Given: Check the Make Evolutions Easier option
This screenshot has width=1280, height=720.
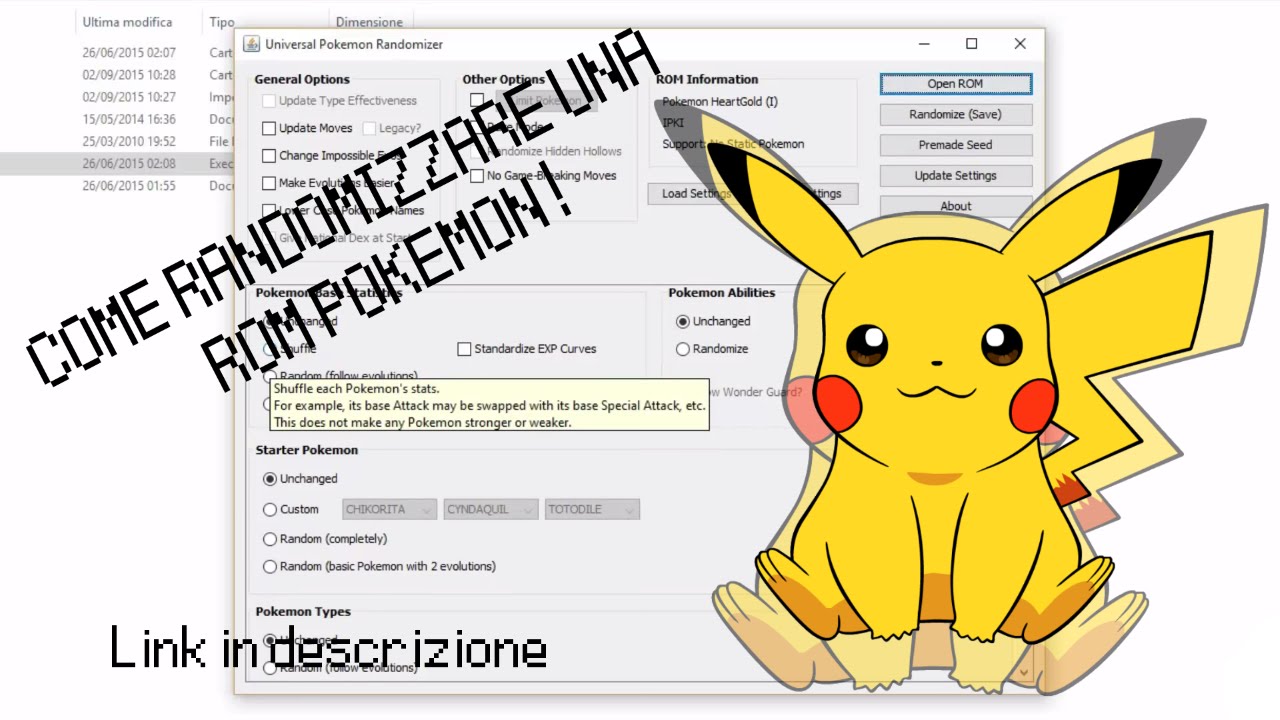Looking at the screenshot, I should pyautogui.click(x=269, y=183).
